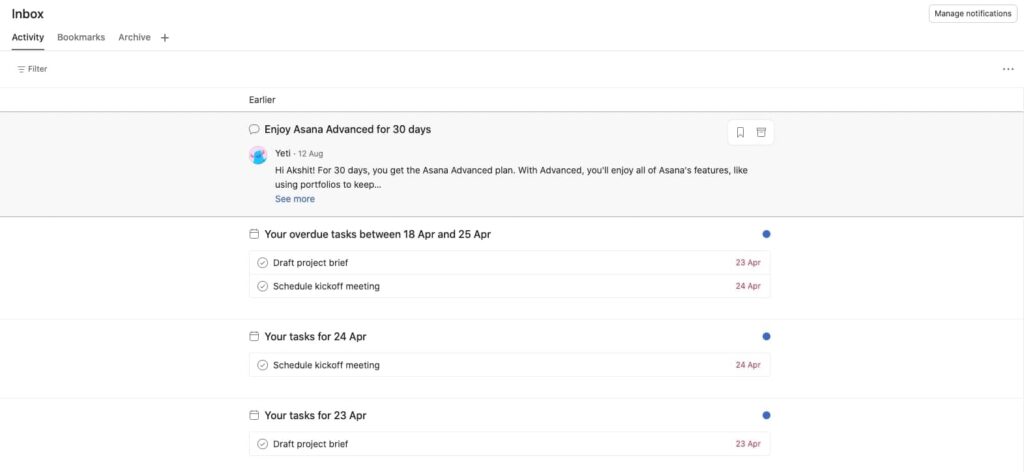
Task: Open Your tasks for 23 Apr notification
Action: pos(315,416)
